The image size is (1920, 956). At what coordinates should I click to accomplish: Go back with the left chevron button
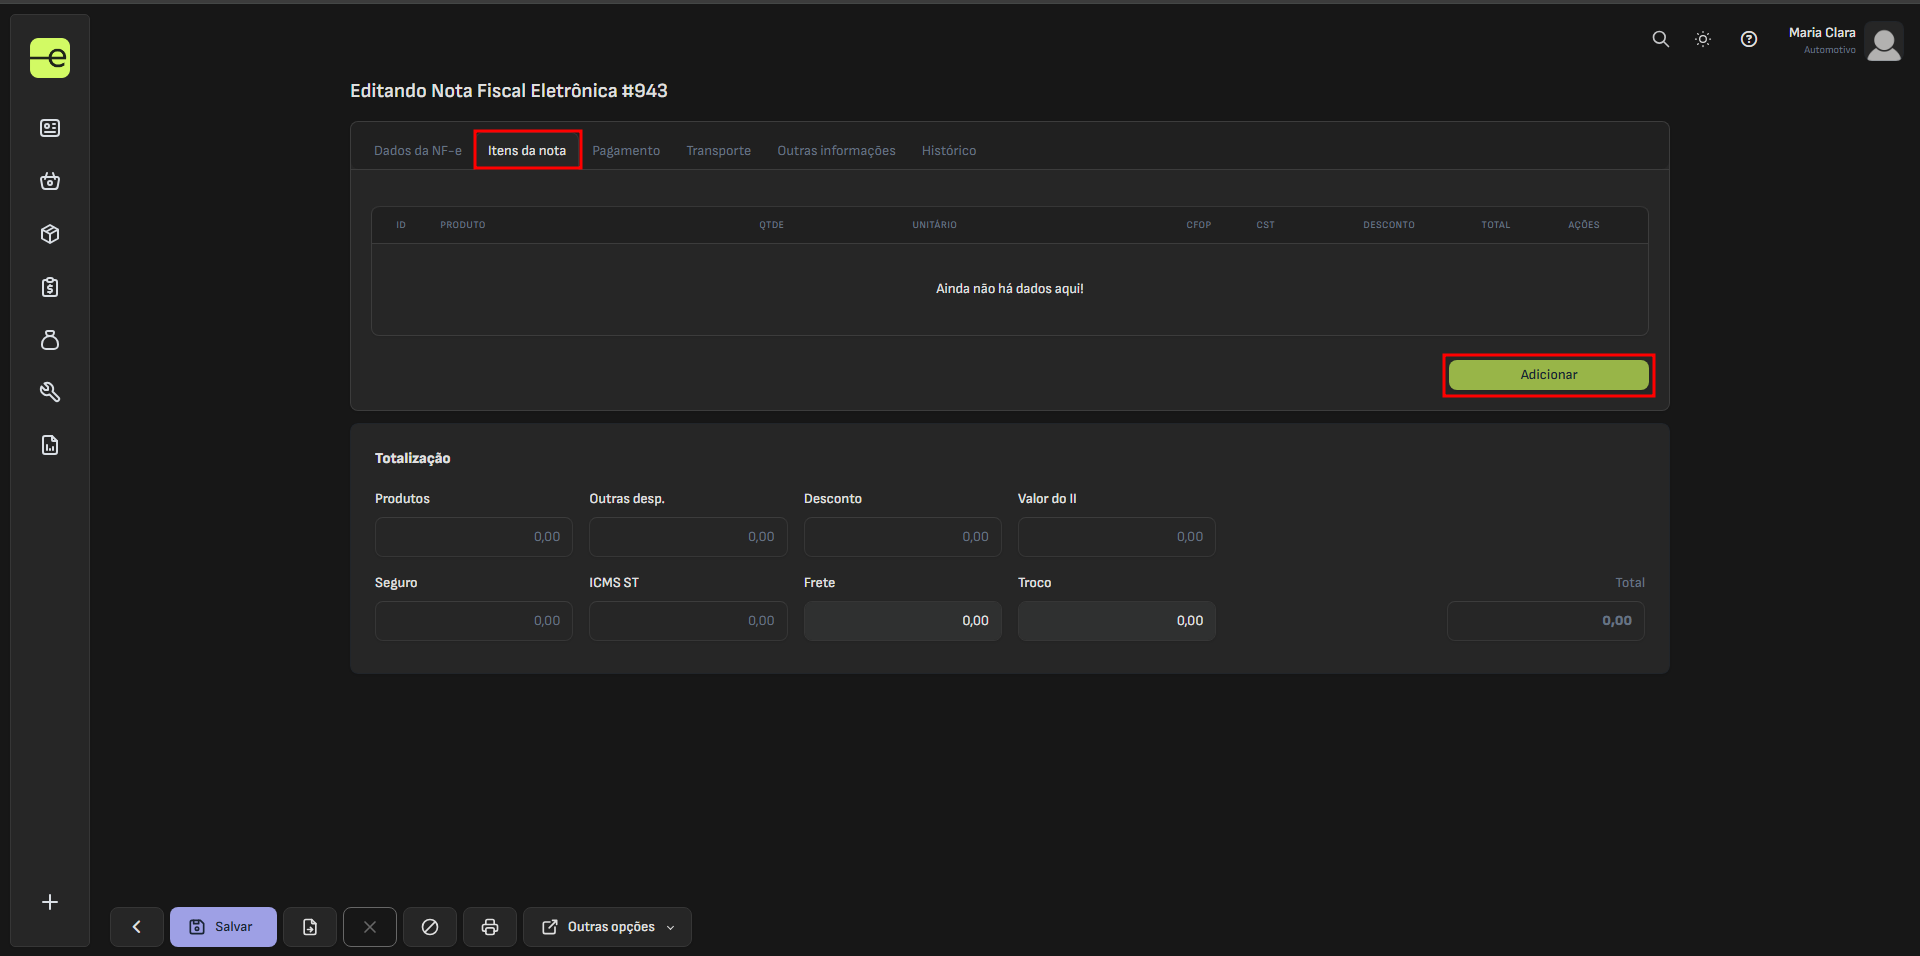pyautogui.click(x=137, y=927)
